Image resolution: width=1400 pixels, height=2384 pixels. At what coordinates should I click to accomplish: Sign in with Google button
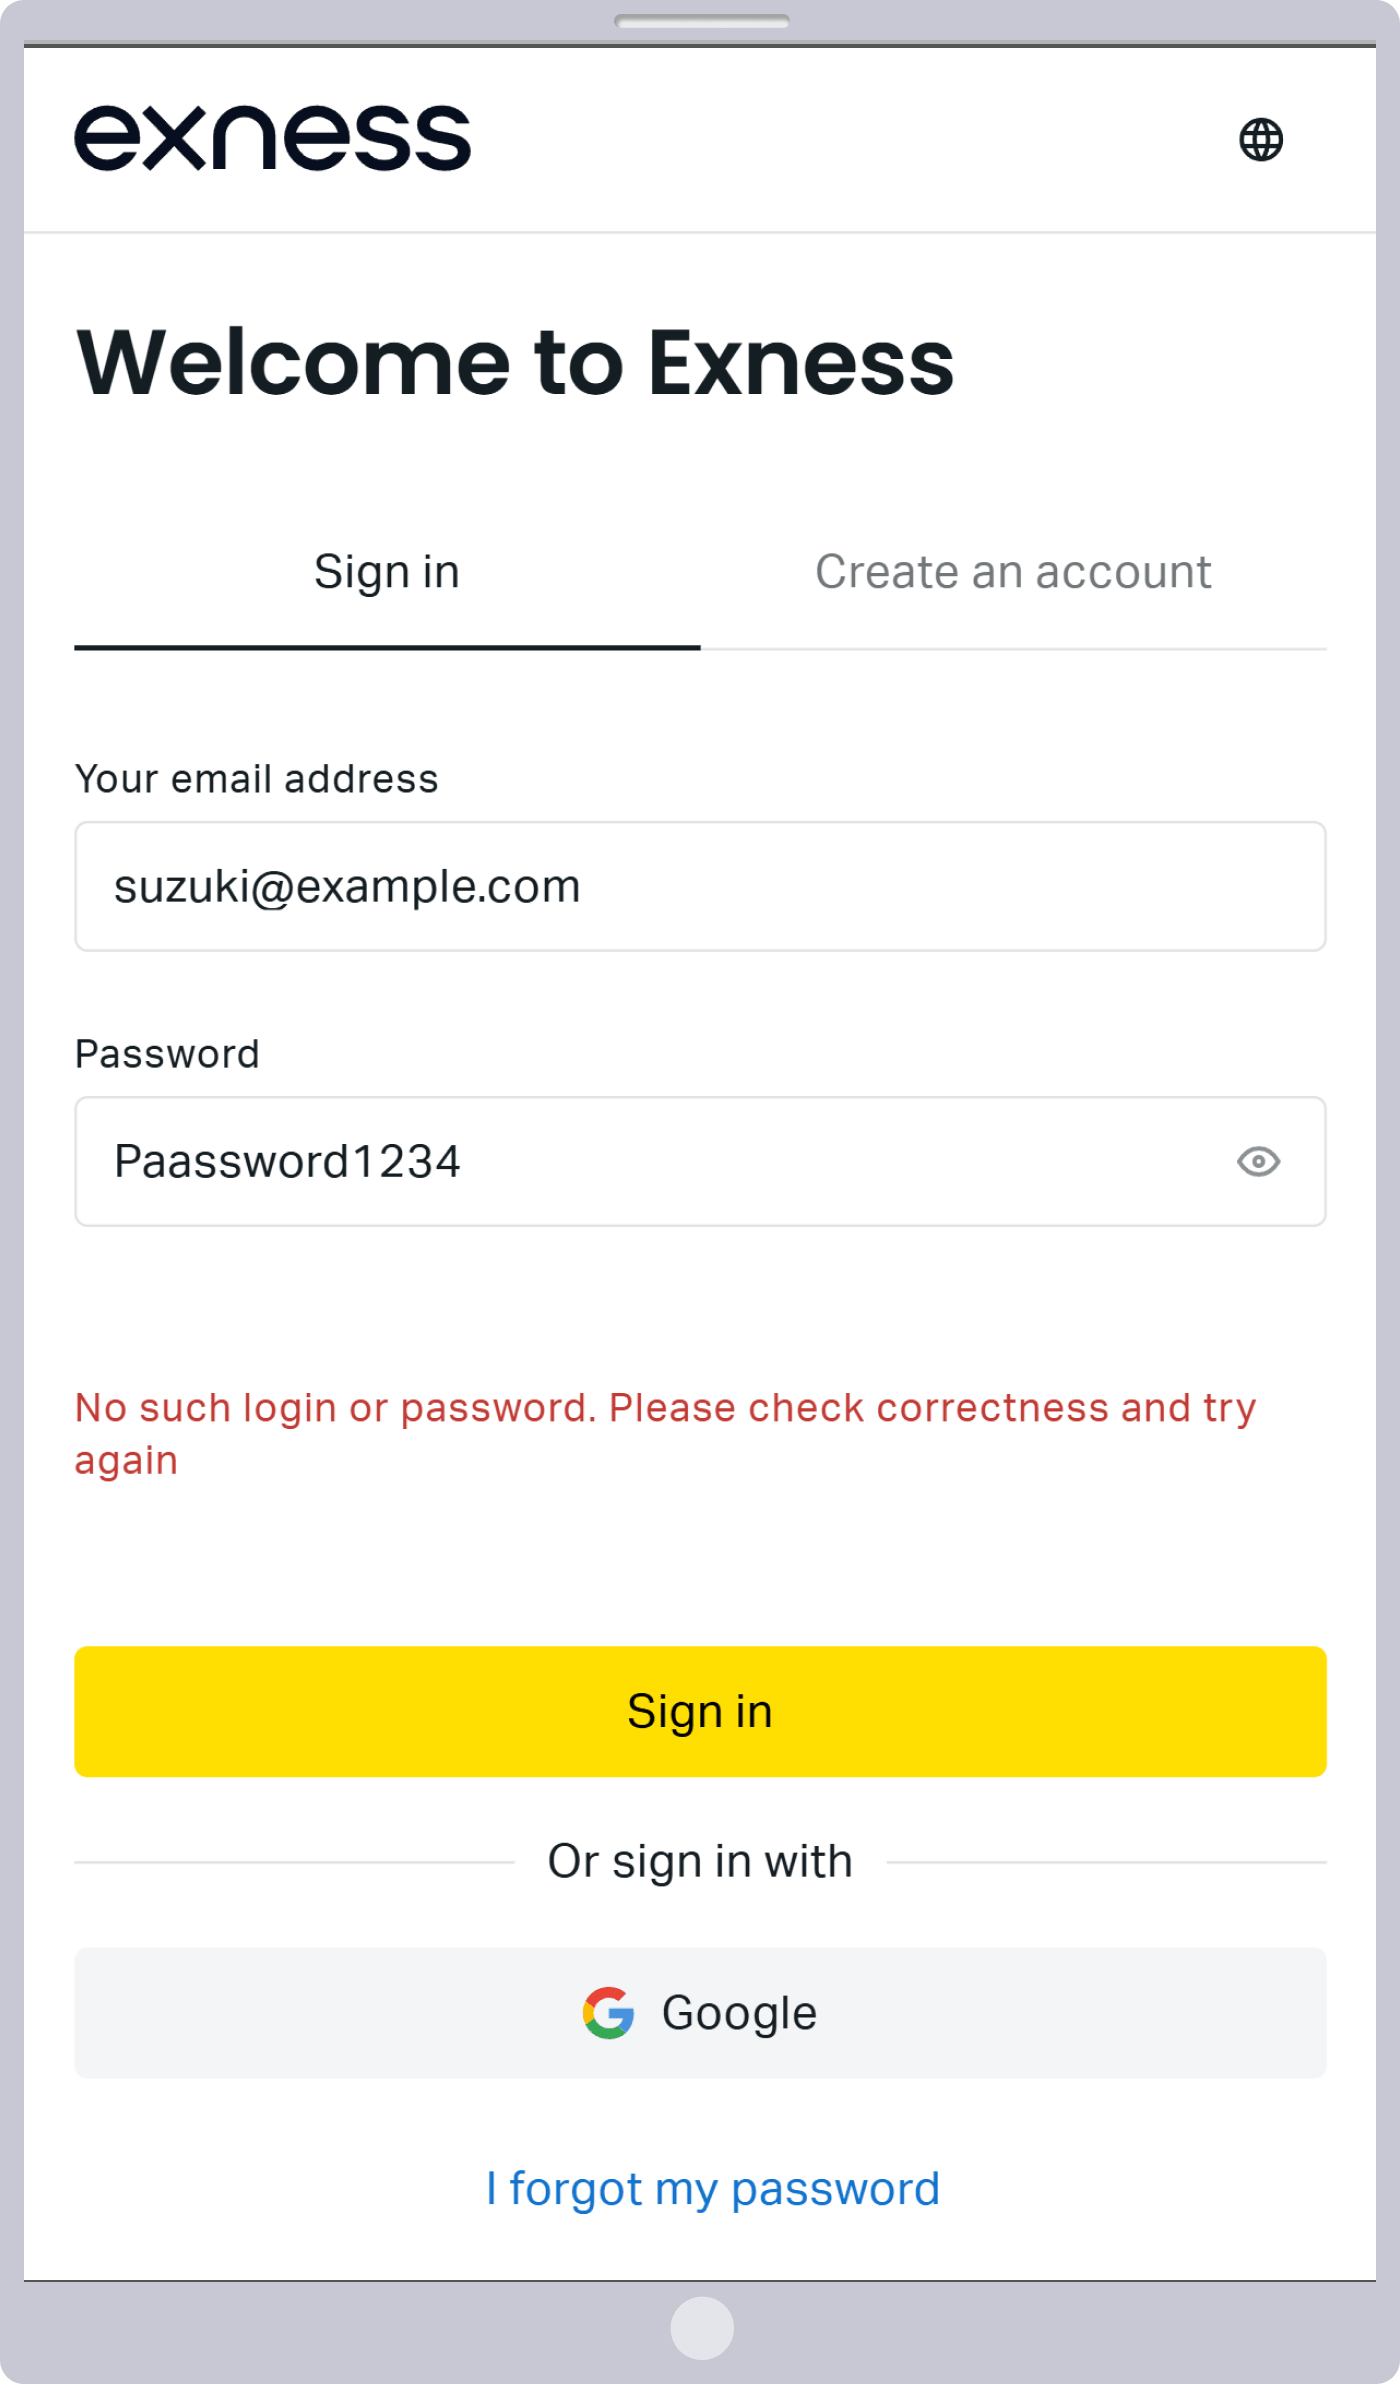700,2012
